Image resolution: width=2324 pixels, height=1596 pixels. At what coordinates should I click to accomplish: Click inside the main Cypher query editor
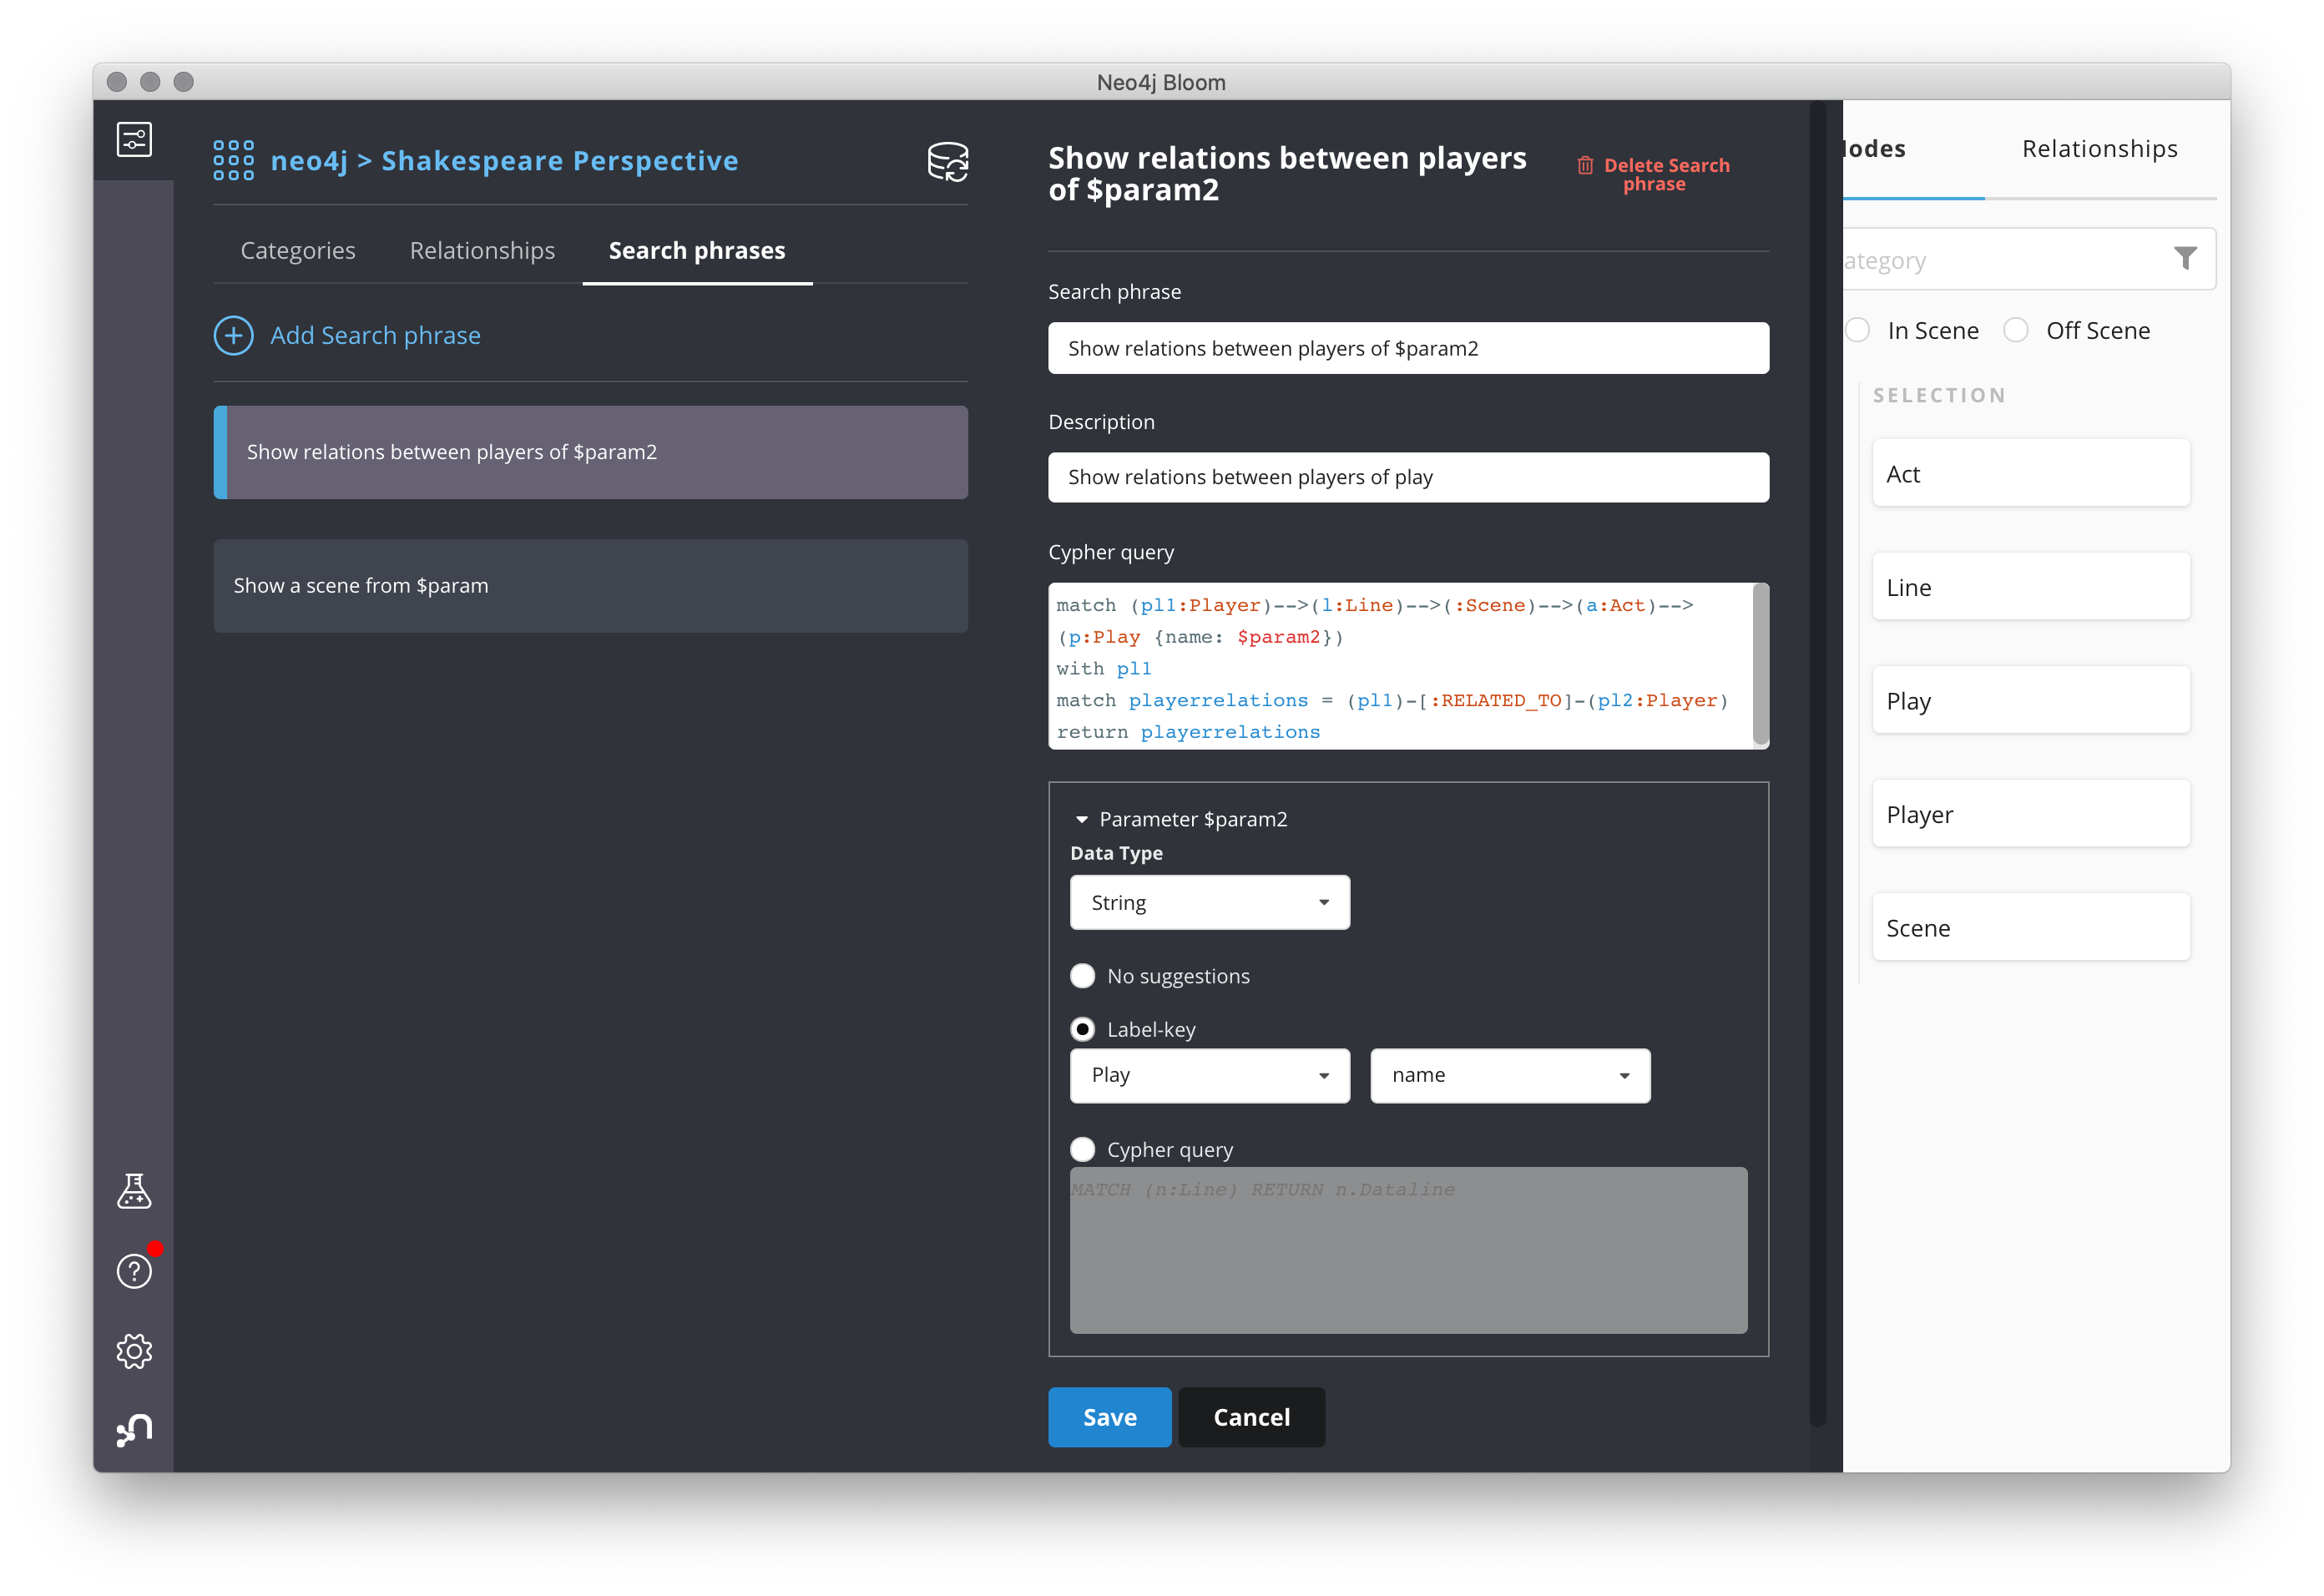click(x=1400, y=666)
